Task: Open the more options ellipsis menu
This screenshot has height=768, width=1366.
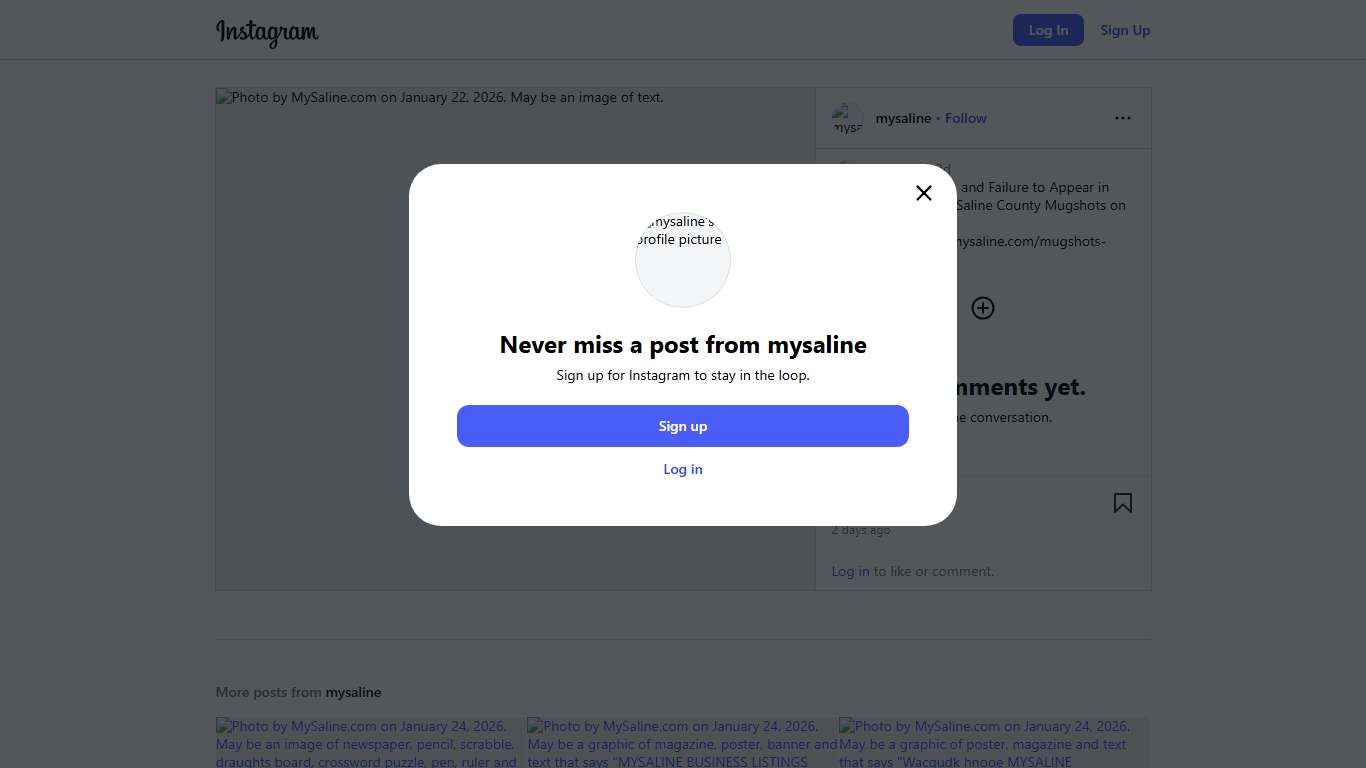Action: pos(1123,118)
